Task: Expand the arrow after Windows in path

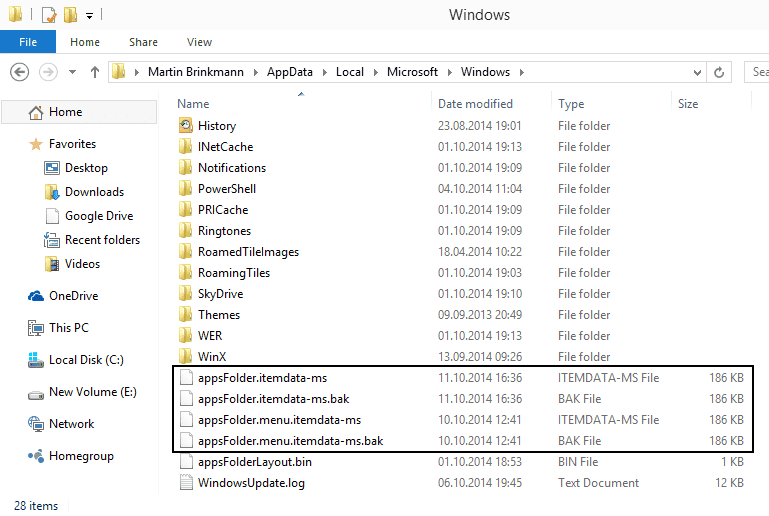Action: coord(522,73)
